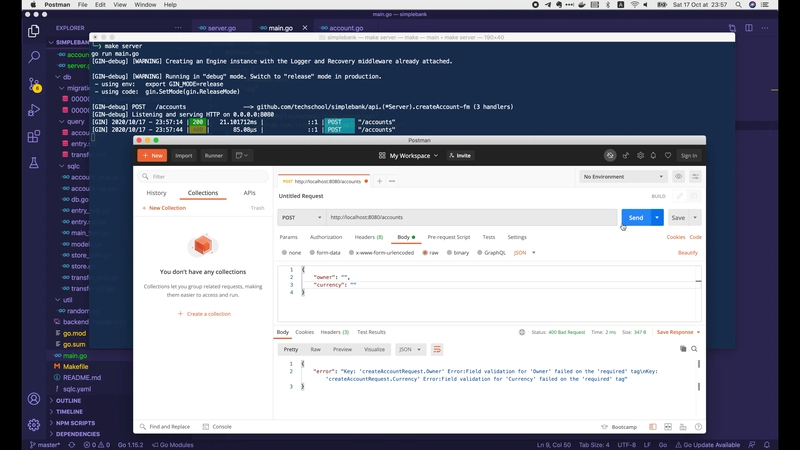800x450 pixels.
Task: Open the VS Code Extensions icon
Action: pyautogui.click(x=34, y=136)
